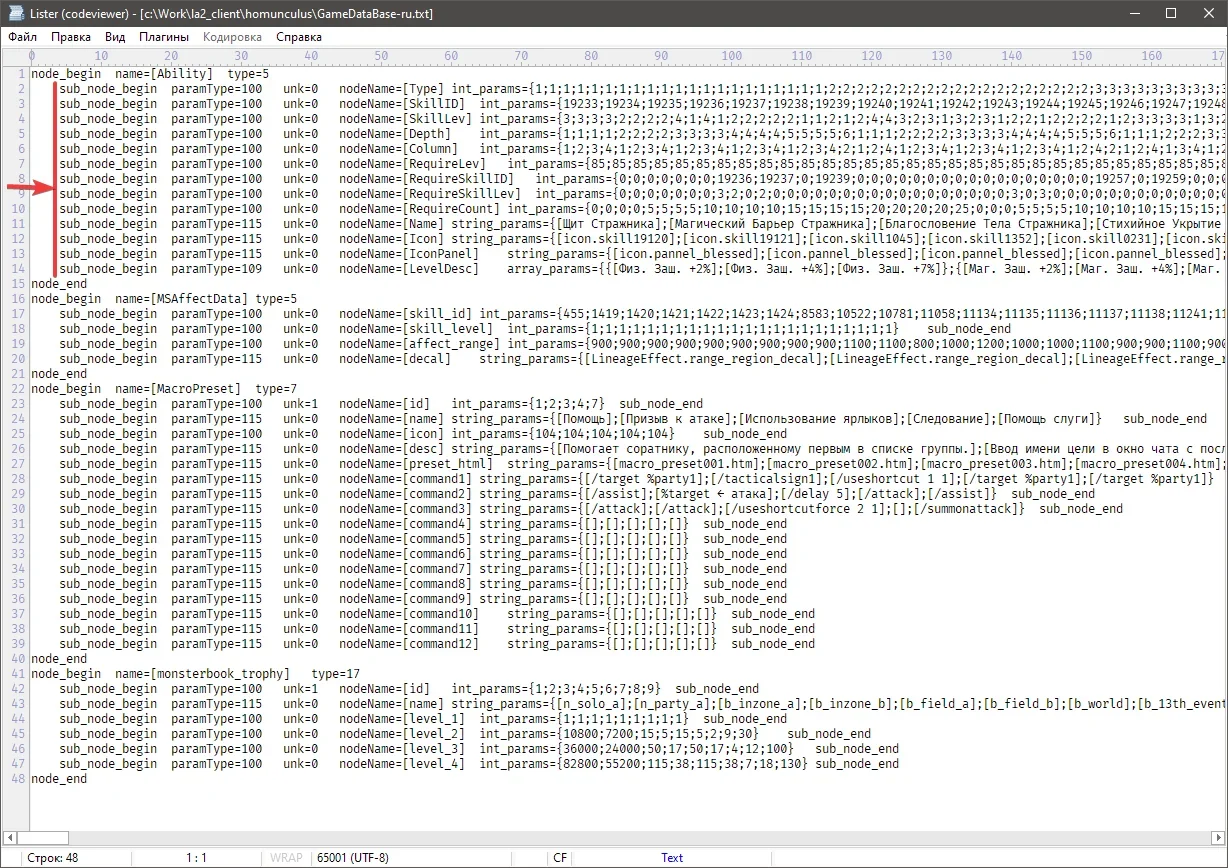The image size is (1228, 868).
Task: Click line number 41 in the gutter
Action: click(x=19, y=674)
